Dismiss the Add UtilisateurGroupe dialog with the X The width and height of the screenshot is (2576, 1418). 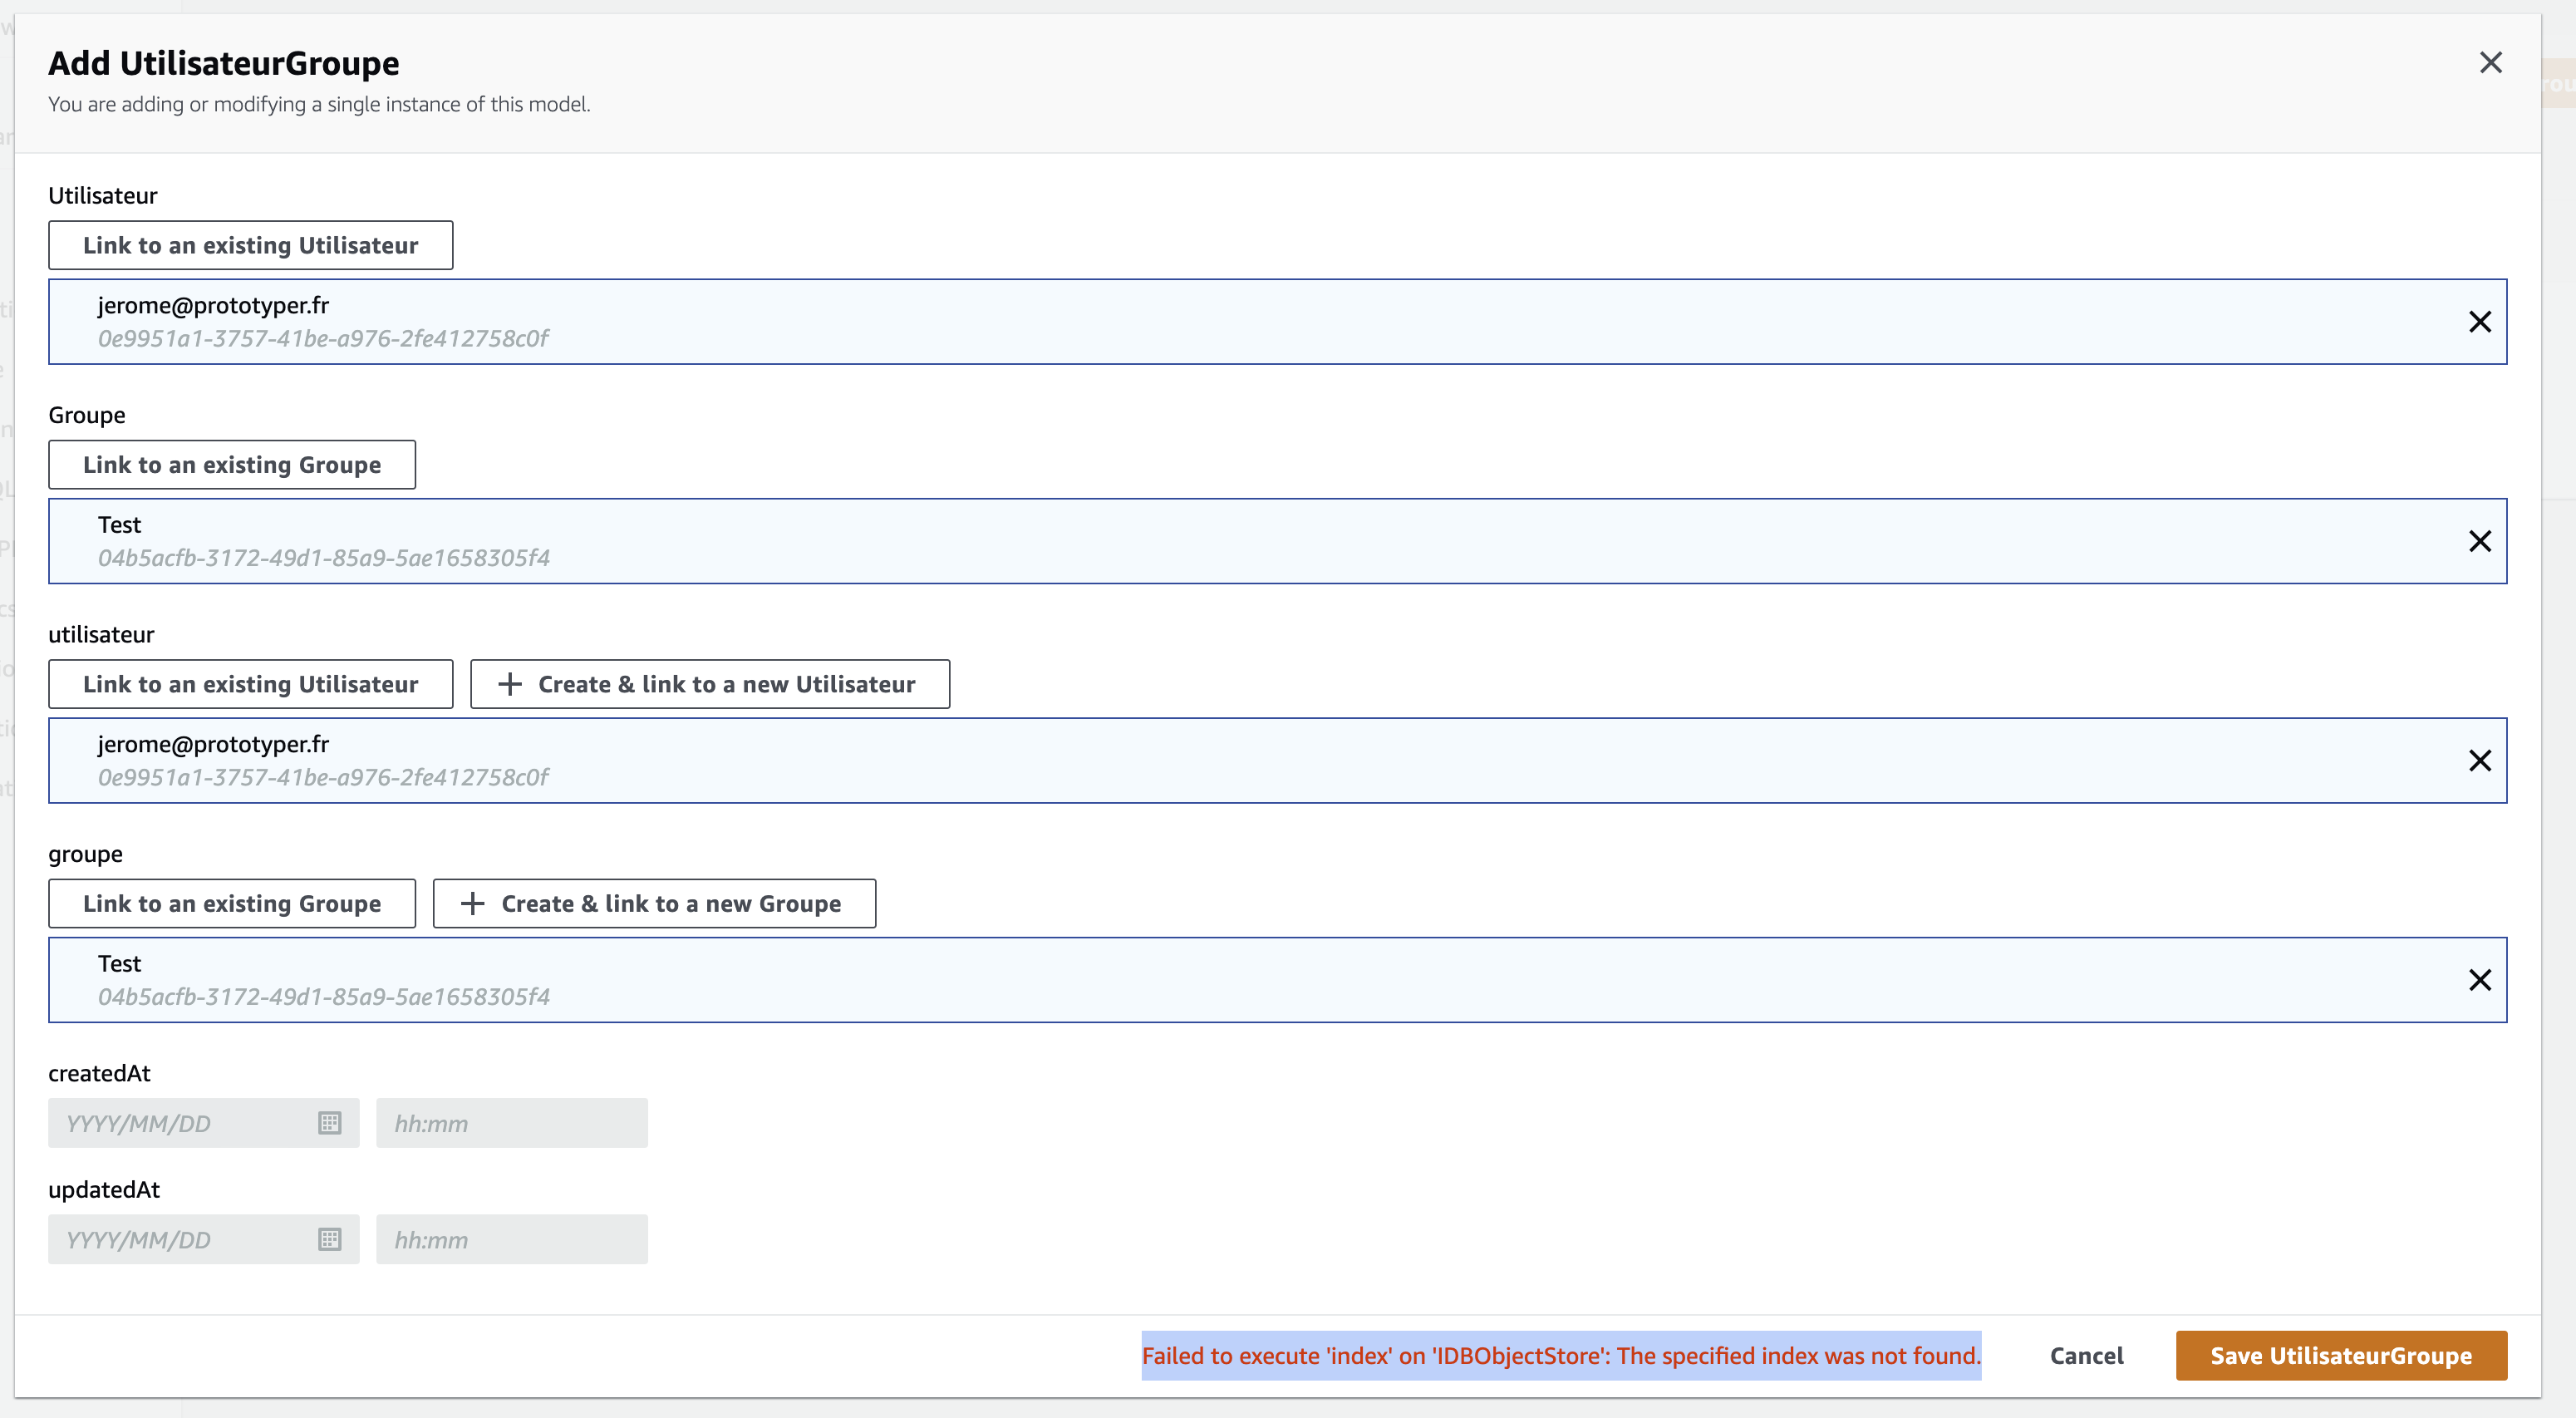[2491, 63]
